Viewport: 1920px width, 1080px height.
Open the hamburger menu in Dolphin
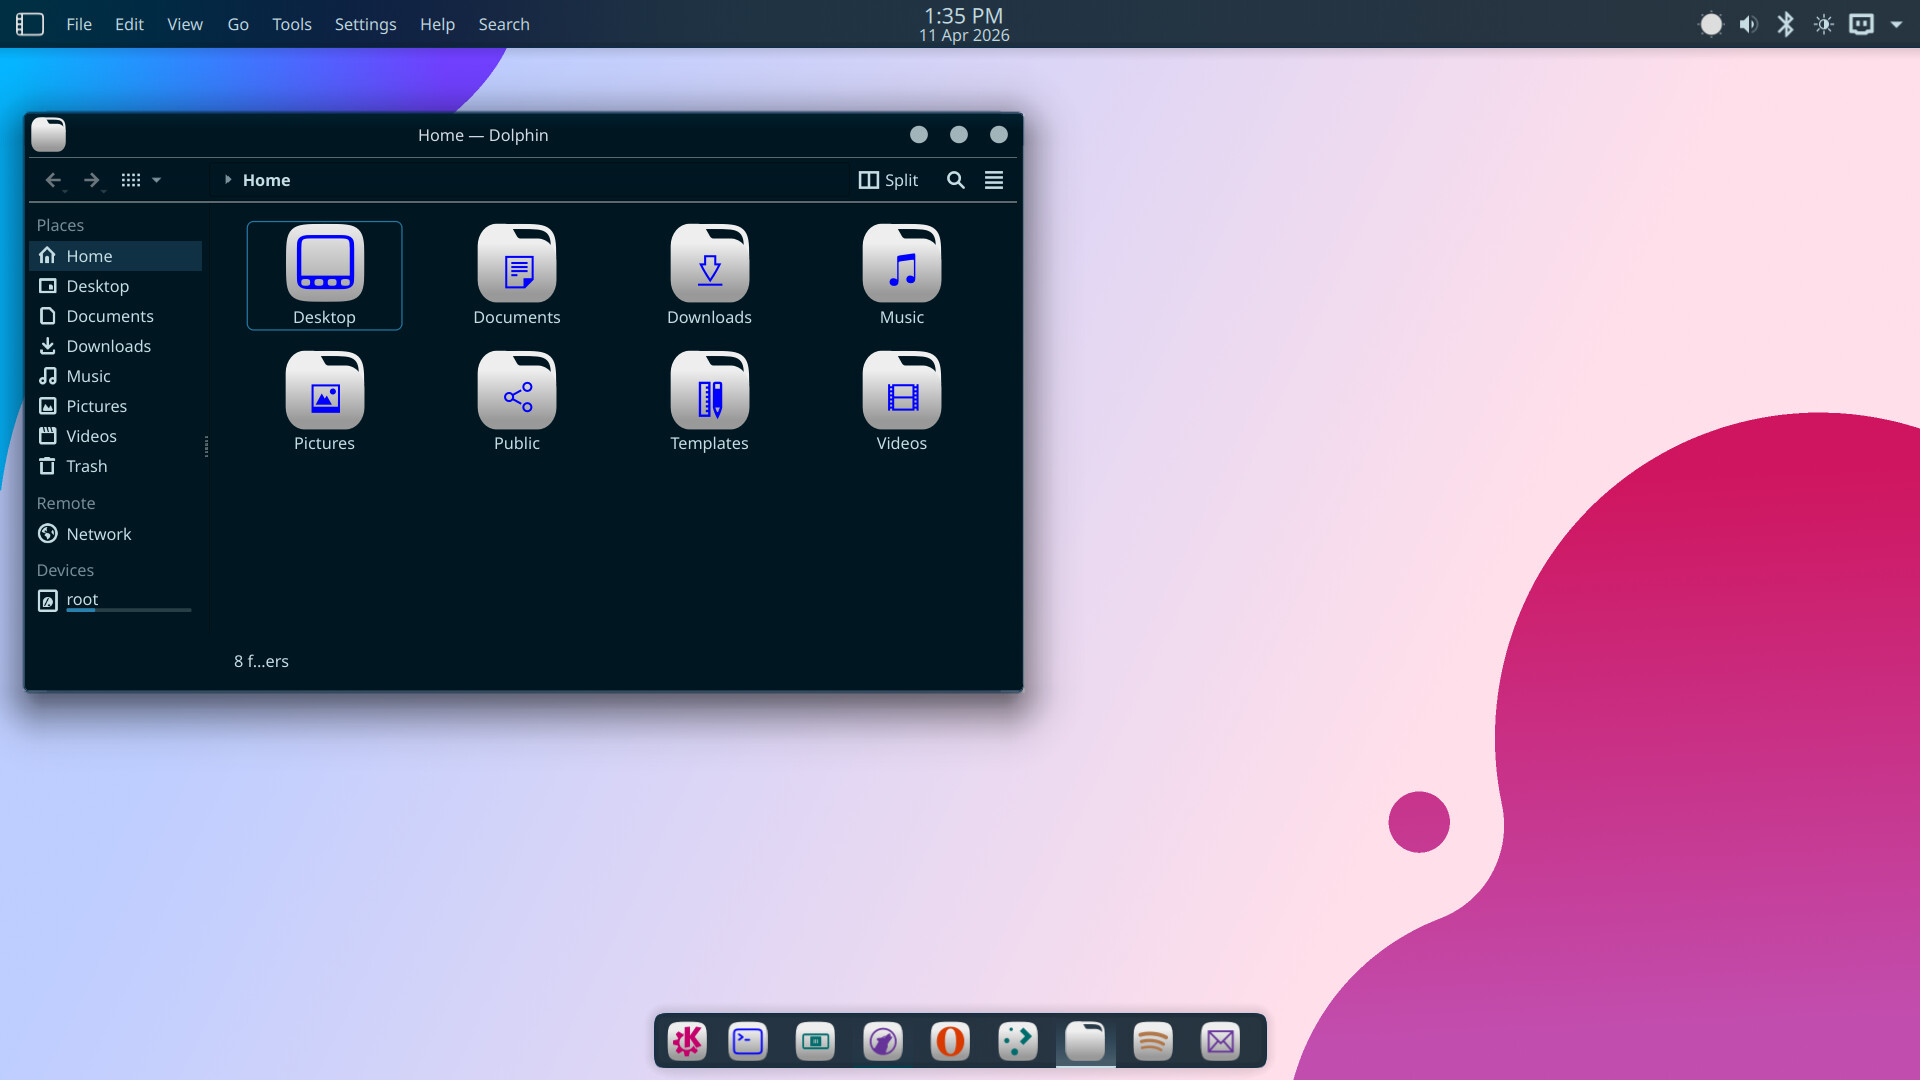pos(993,180)
